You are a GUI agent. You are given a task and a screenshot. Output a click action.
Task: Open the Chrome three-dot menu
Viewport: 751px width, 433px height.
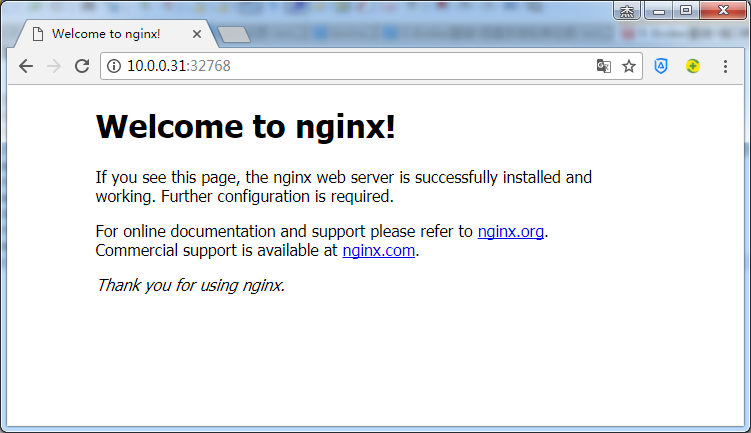[x=725, y=66]
